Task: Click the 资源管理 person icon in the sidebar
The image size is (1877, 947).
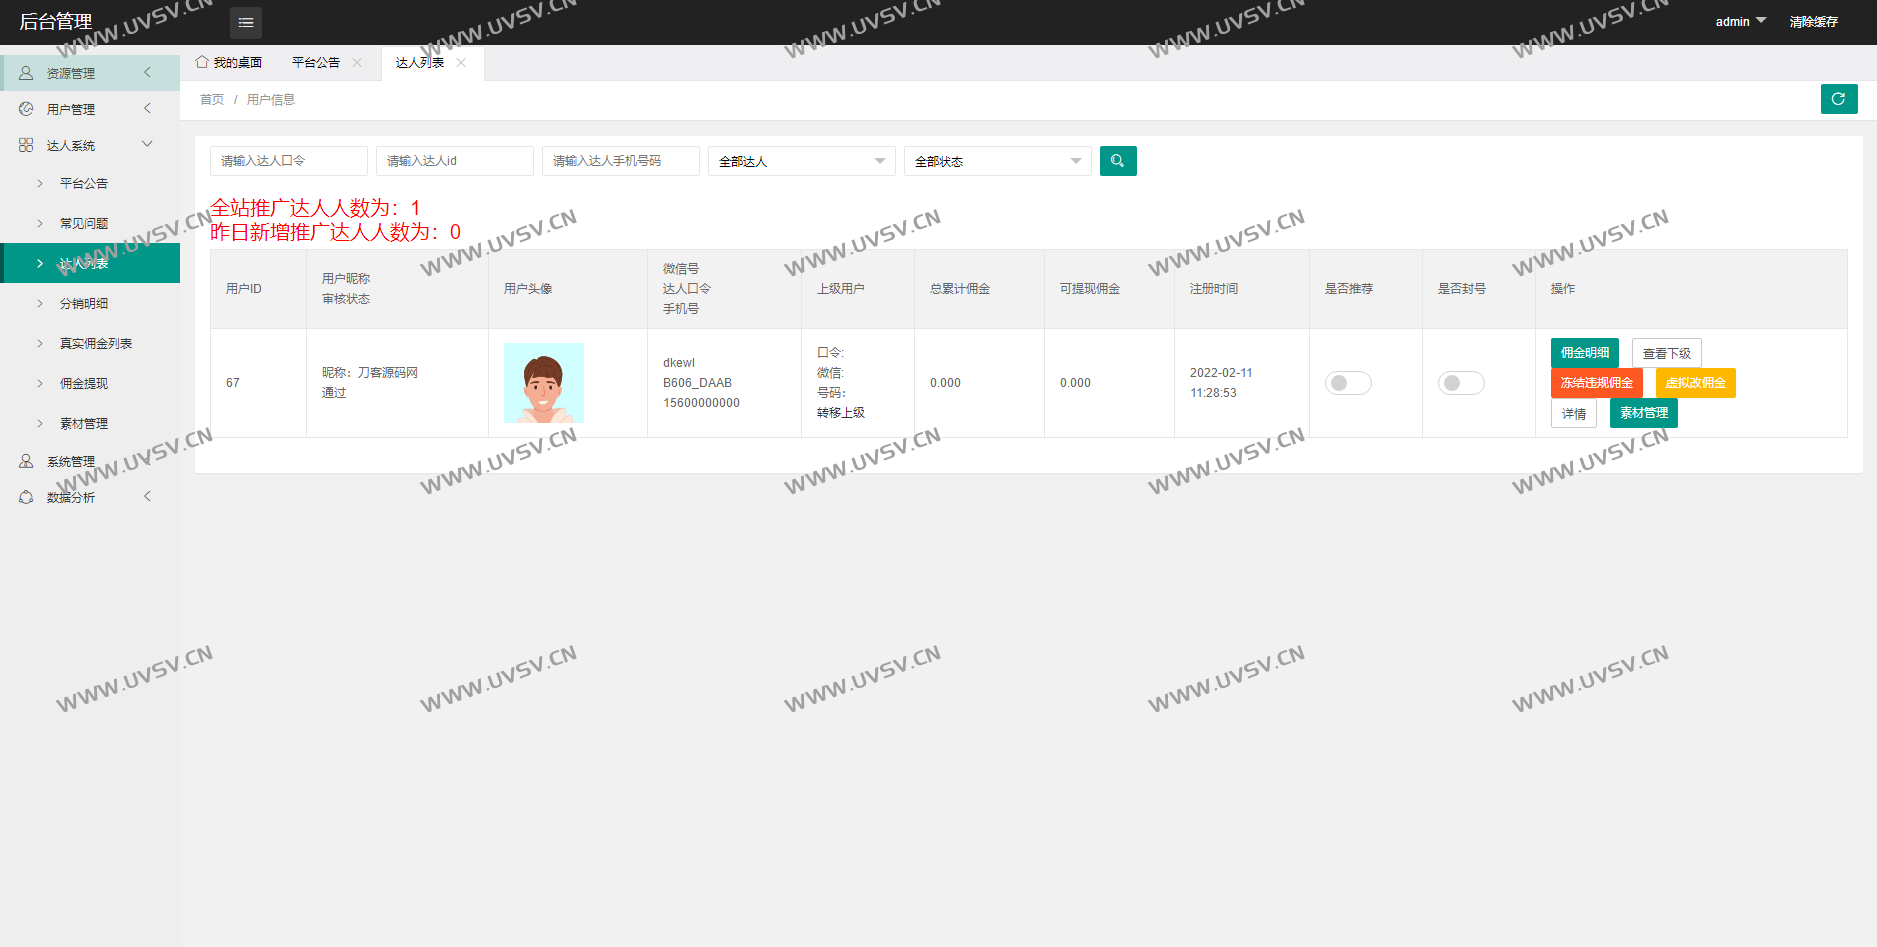Action: 26,73
